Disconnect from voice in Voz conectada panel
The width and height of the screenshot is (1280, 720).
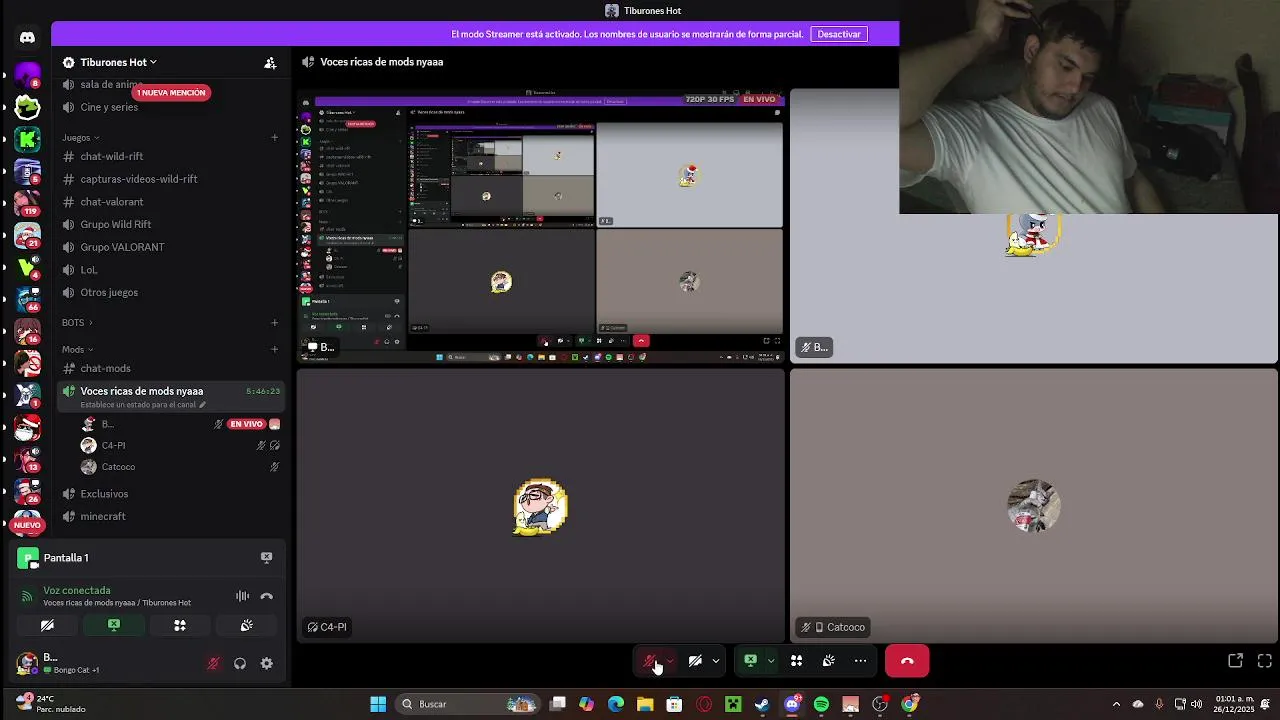tap(266, 596)
